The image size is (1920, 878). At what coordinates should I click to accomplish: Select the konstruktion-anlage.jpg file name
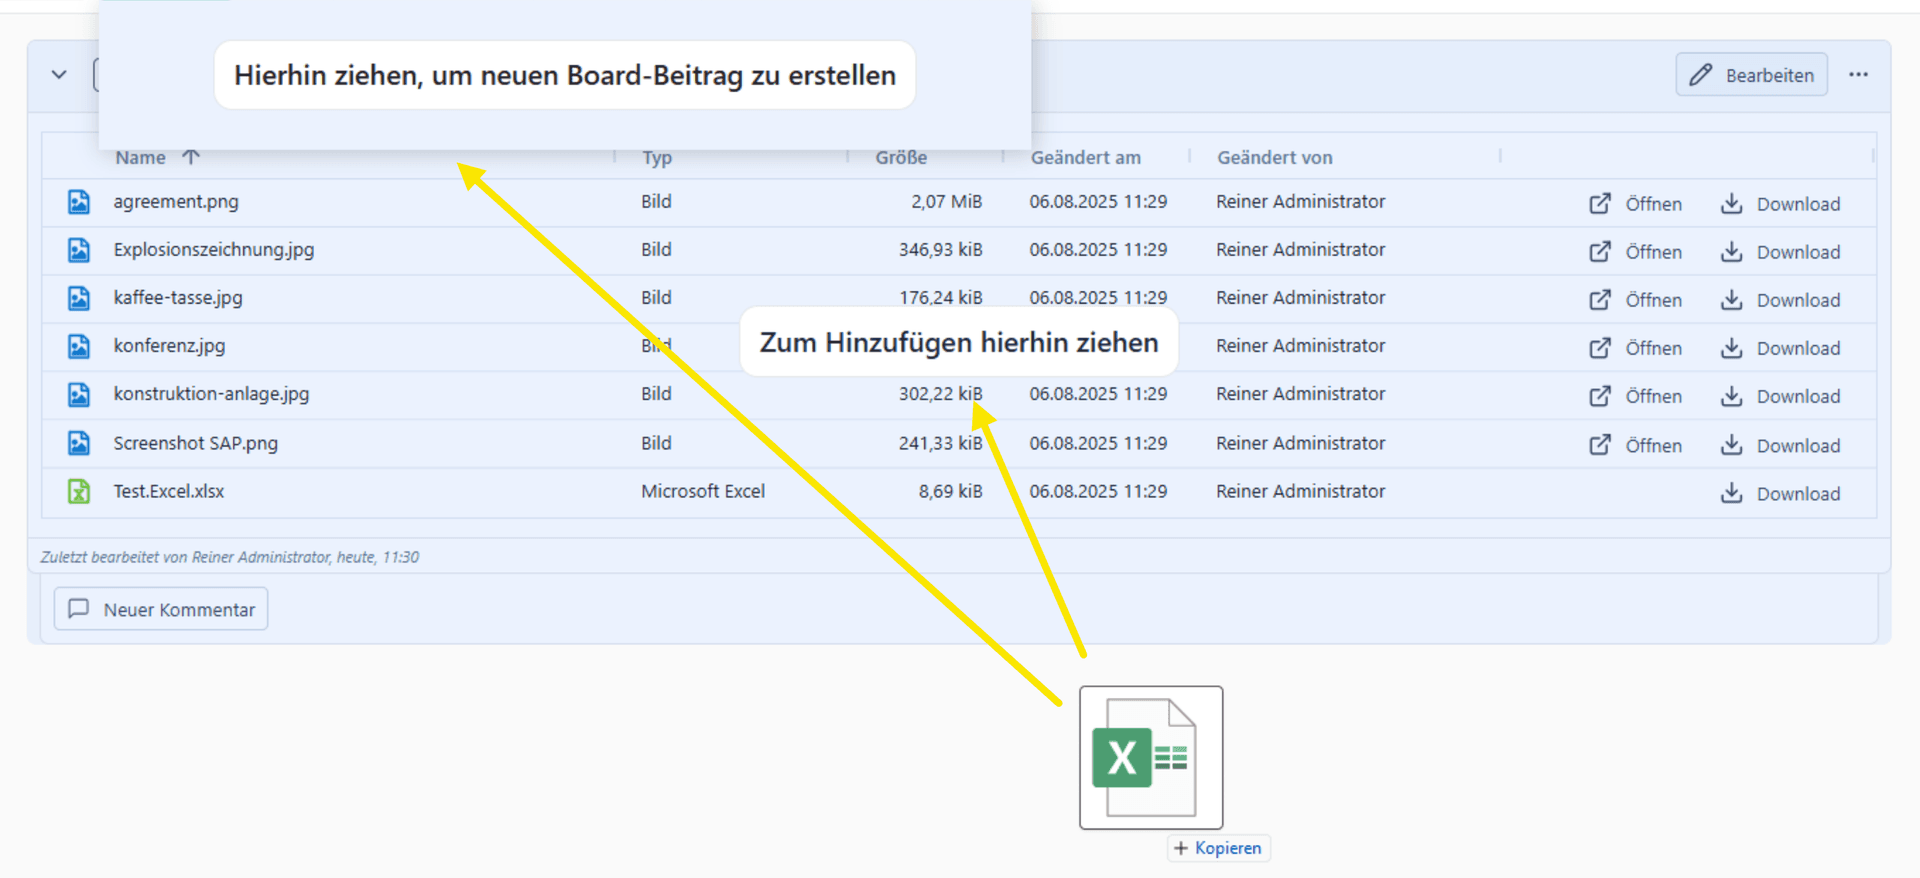tap(211, 394)
